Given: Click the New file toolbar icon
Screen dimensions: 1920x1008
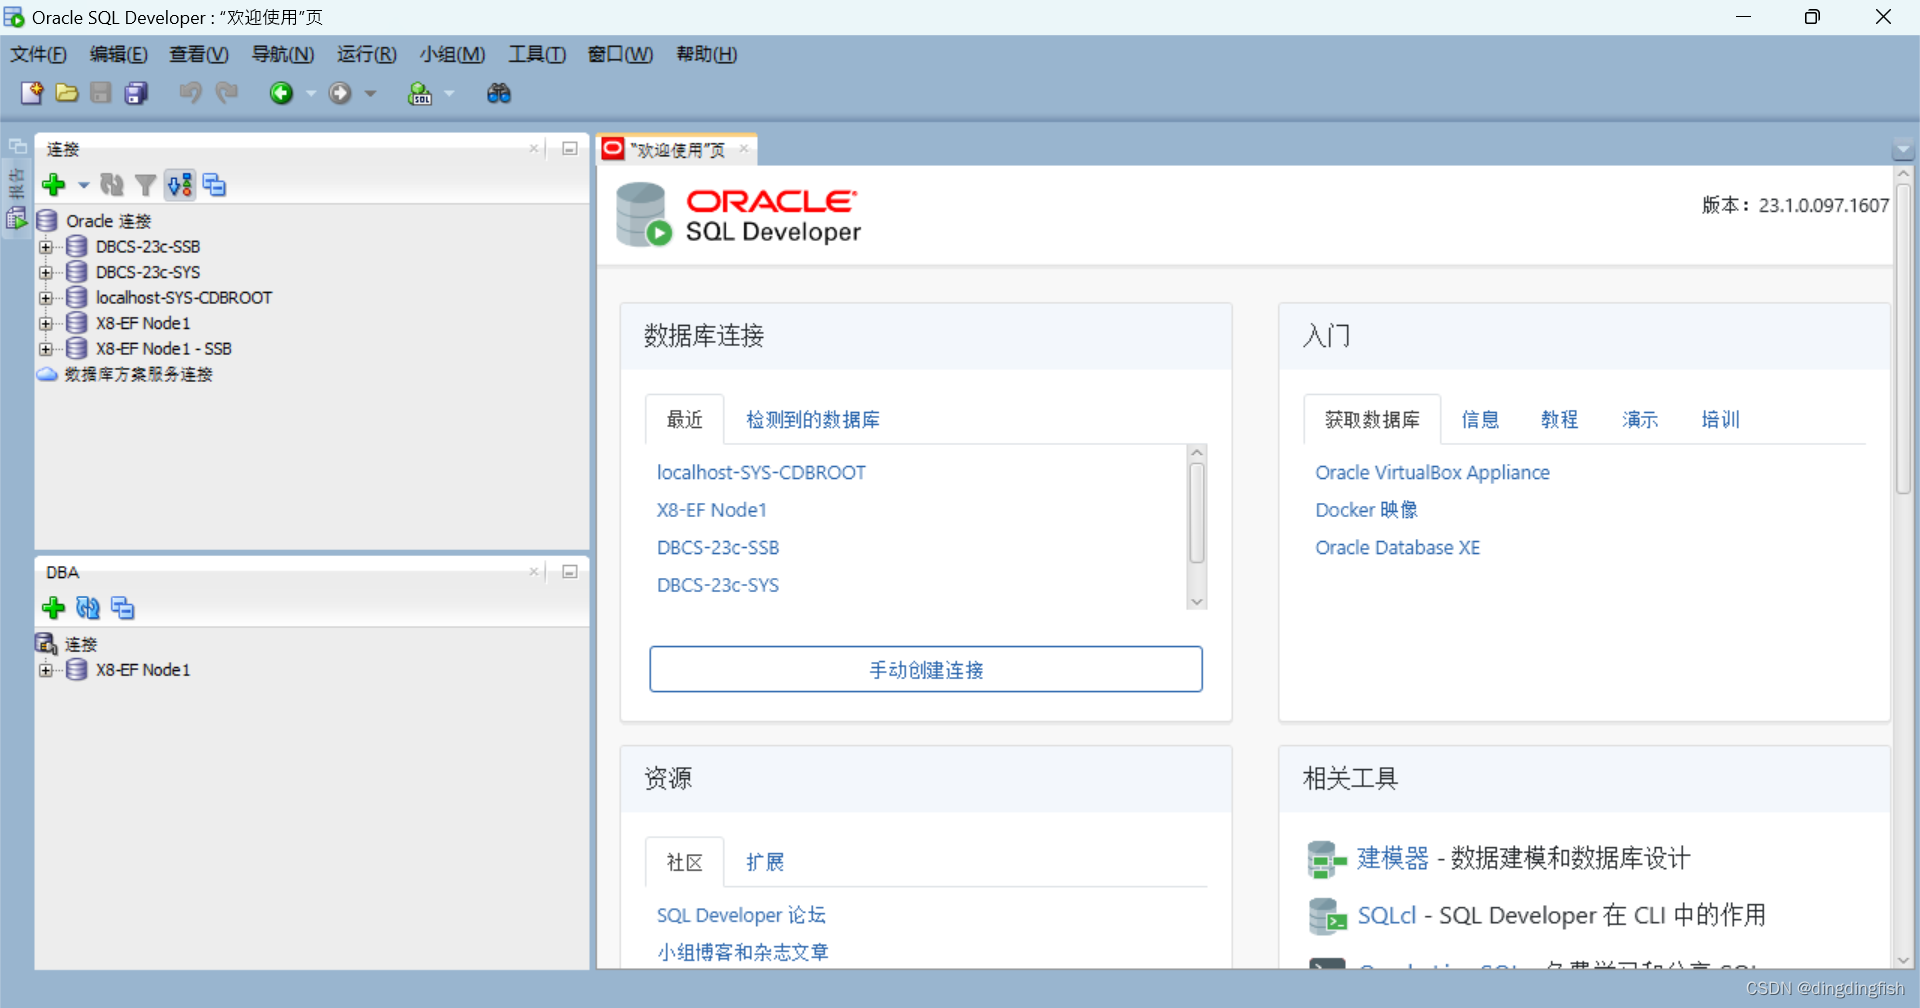Looking at the screenshot, I should tap(32, 93).
